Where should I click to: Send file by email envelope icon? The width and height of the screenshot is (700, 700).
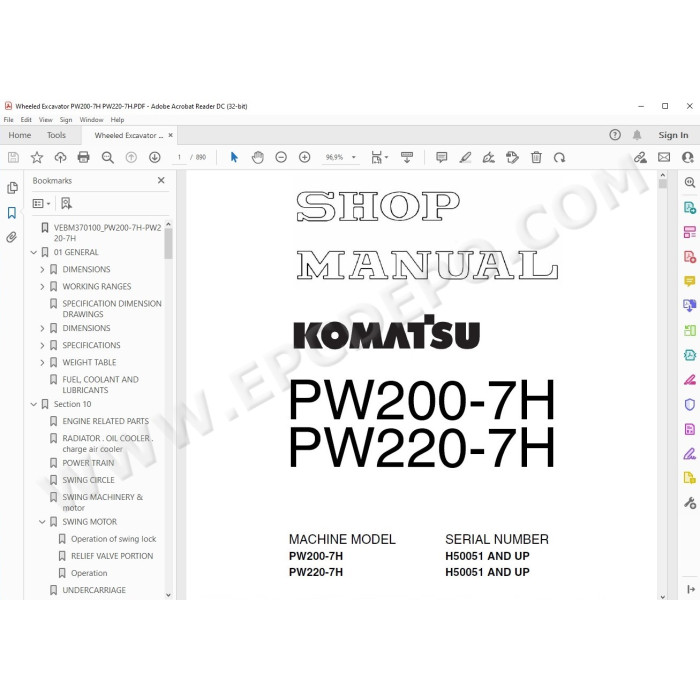664,157
